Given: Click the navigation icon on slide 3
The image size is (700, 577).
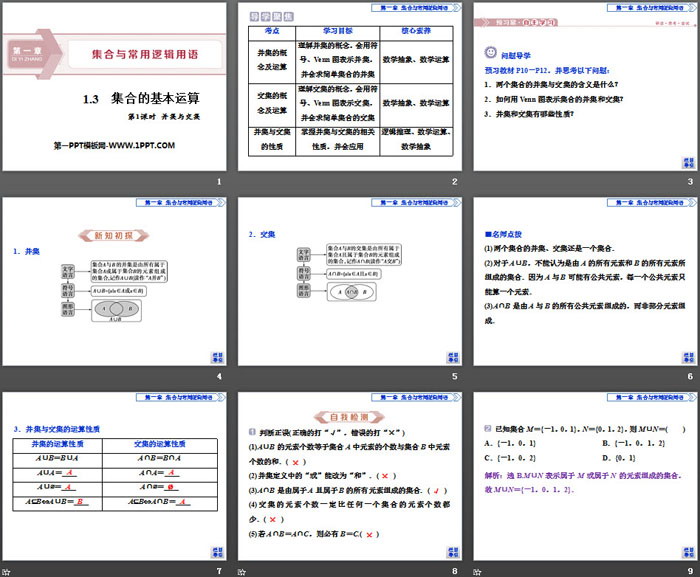Looking at the screenshot, I should click(x=687, y=161).
